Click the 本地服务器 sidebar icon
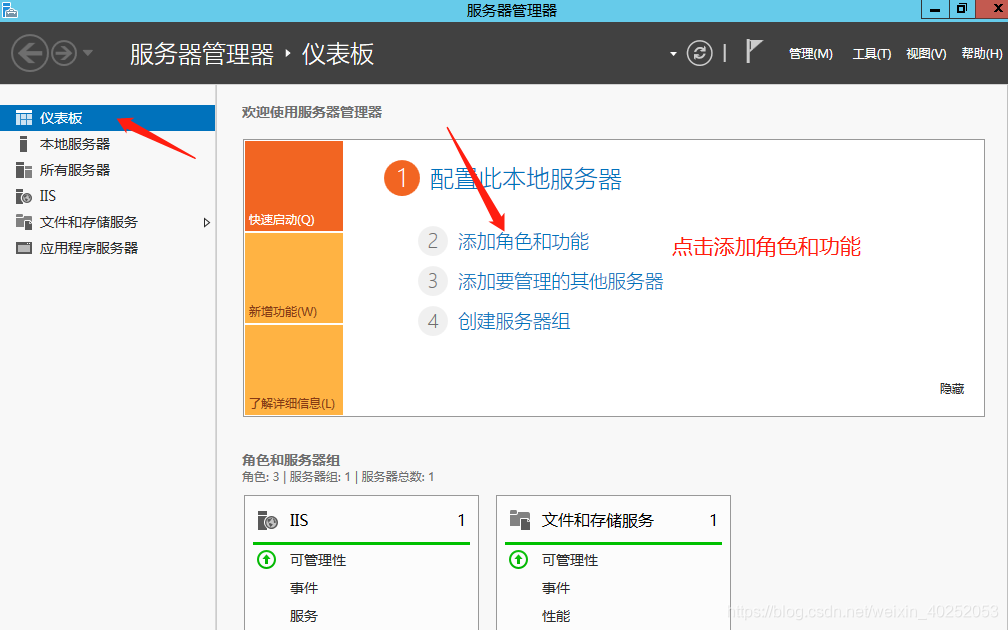The height and width of the screenshot is (630, 1008). click(x=24, y=144)
